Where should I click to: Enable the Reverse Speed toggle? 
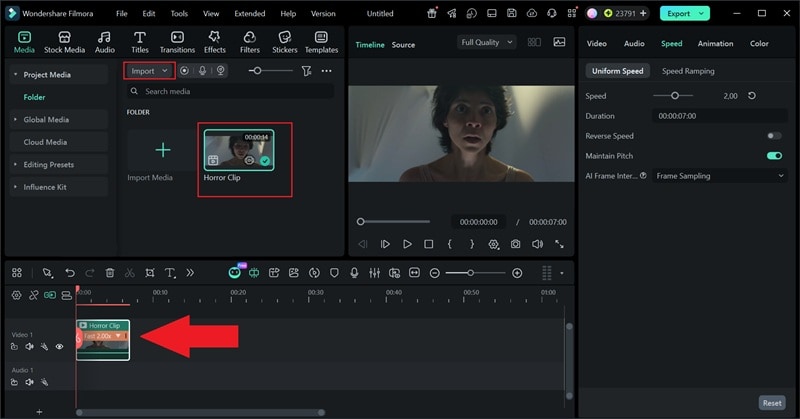pyautogui.click(x=773, y=136)
